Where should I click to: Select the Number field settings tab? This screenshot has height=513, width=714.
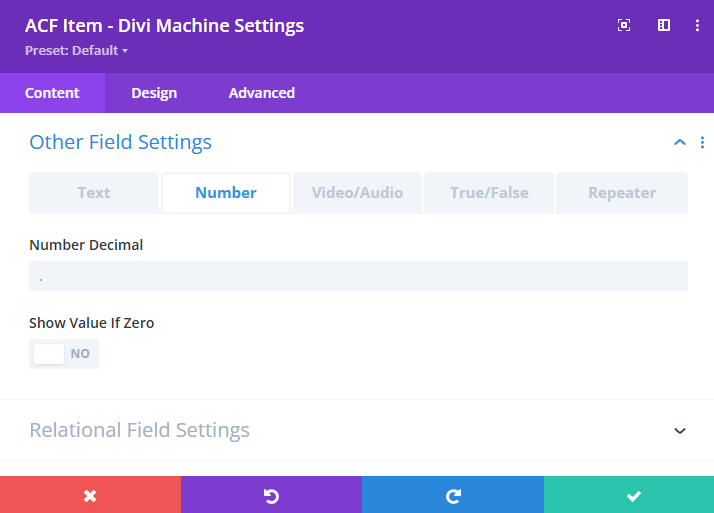226,193
